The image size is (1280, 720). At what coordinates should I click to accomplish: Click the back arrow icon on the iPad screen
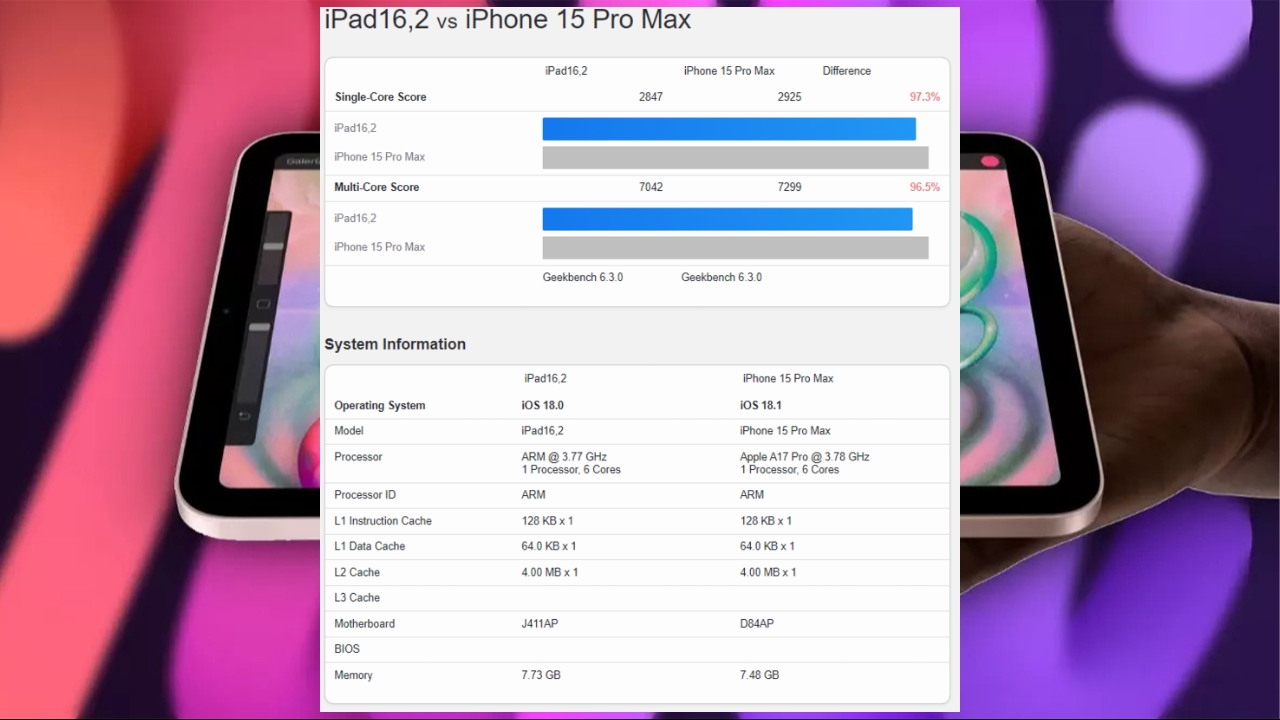coord(245,416)
